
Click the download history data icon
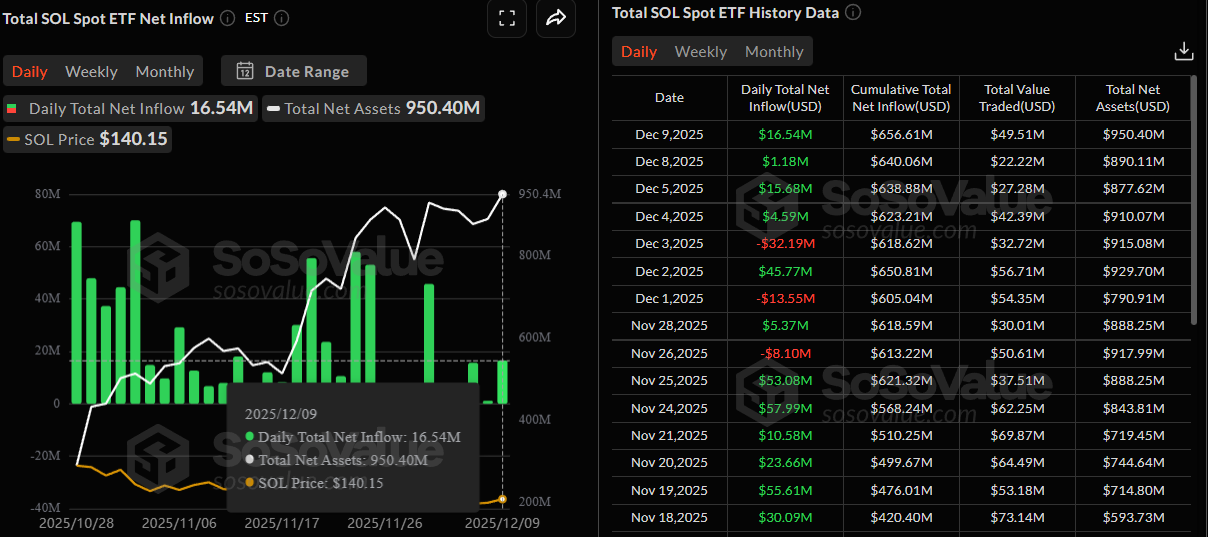pyautogui.click(x=1183, y=51)
